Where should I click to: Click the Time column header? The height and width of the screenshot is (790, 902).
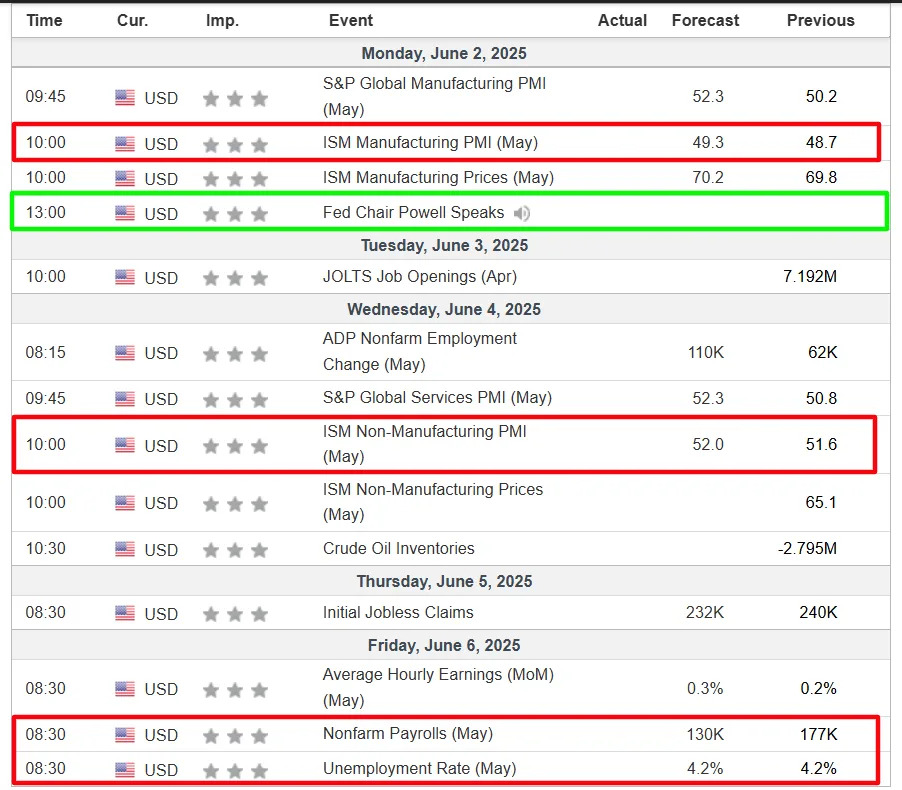point(44,21)
